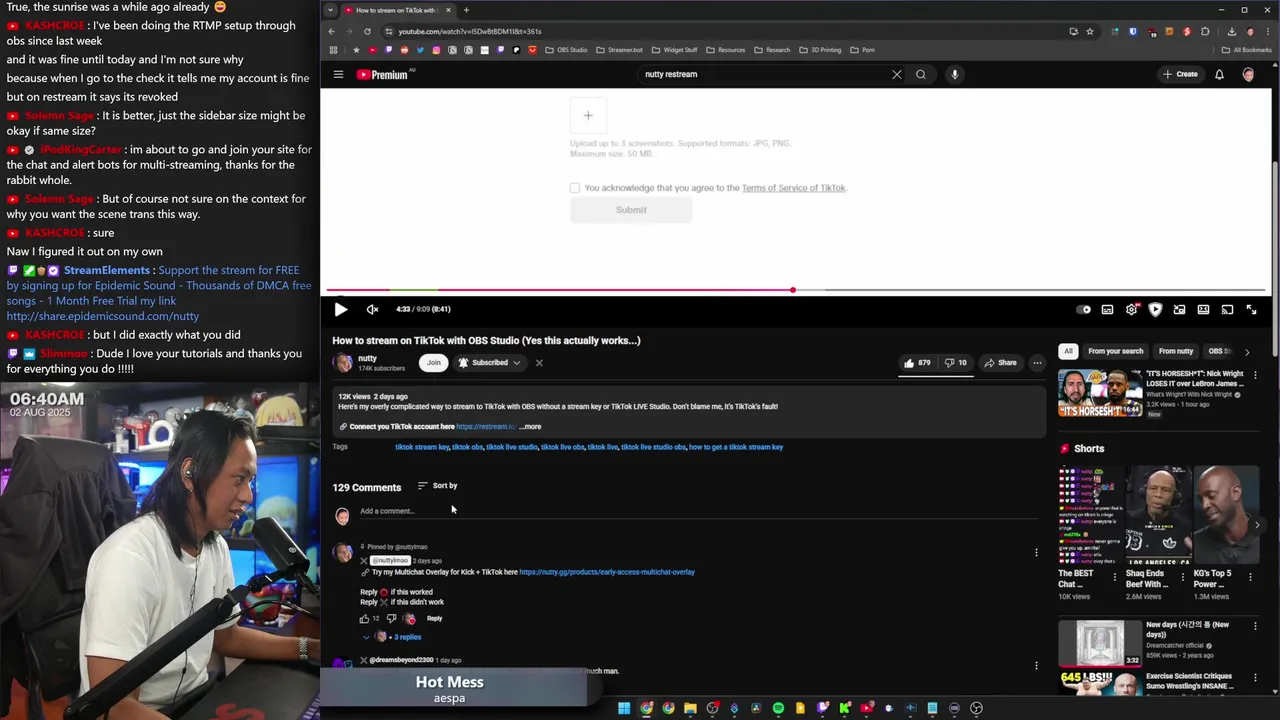Open Sort by comments dropdown
The height and width of the screenshot is (720, 1280).
[x=437, y=486]
